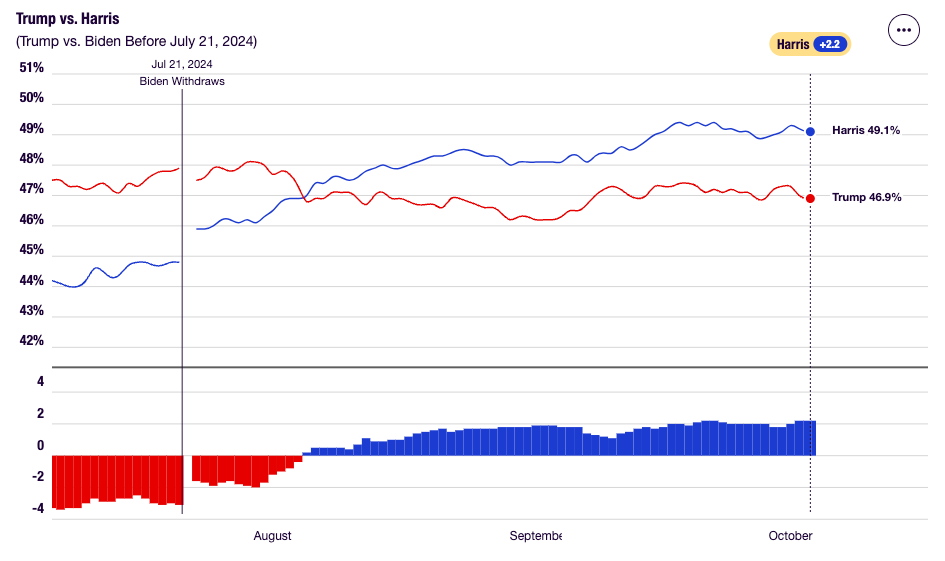The width and height of the screenshot is (945, 561).
Task: Click the August axis label
Action: point(272,536)
